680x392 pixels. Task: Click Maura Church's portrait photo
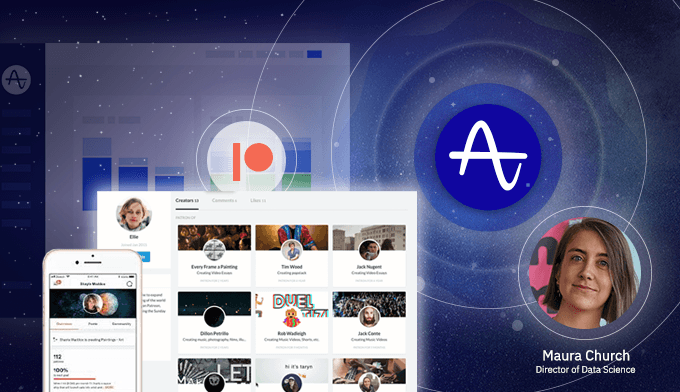[585, 273]
